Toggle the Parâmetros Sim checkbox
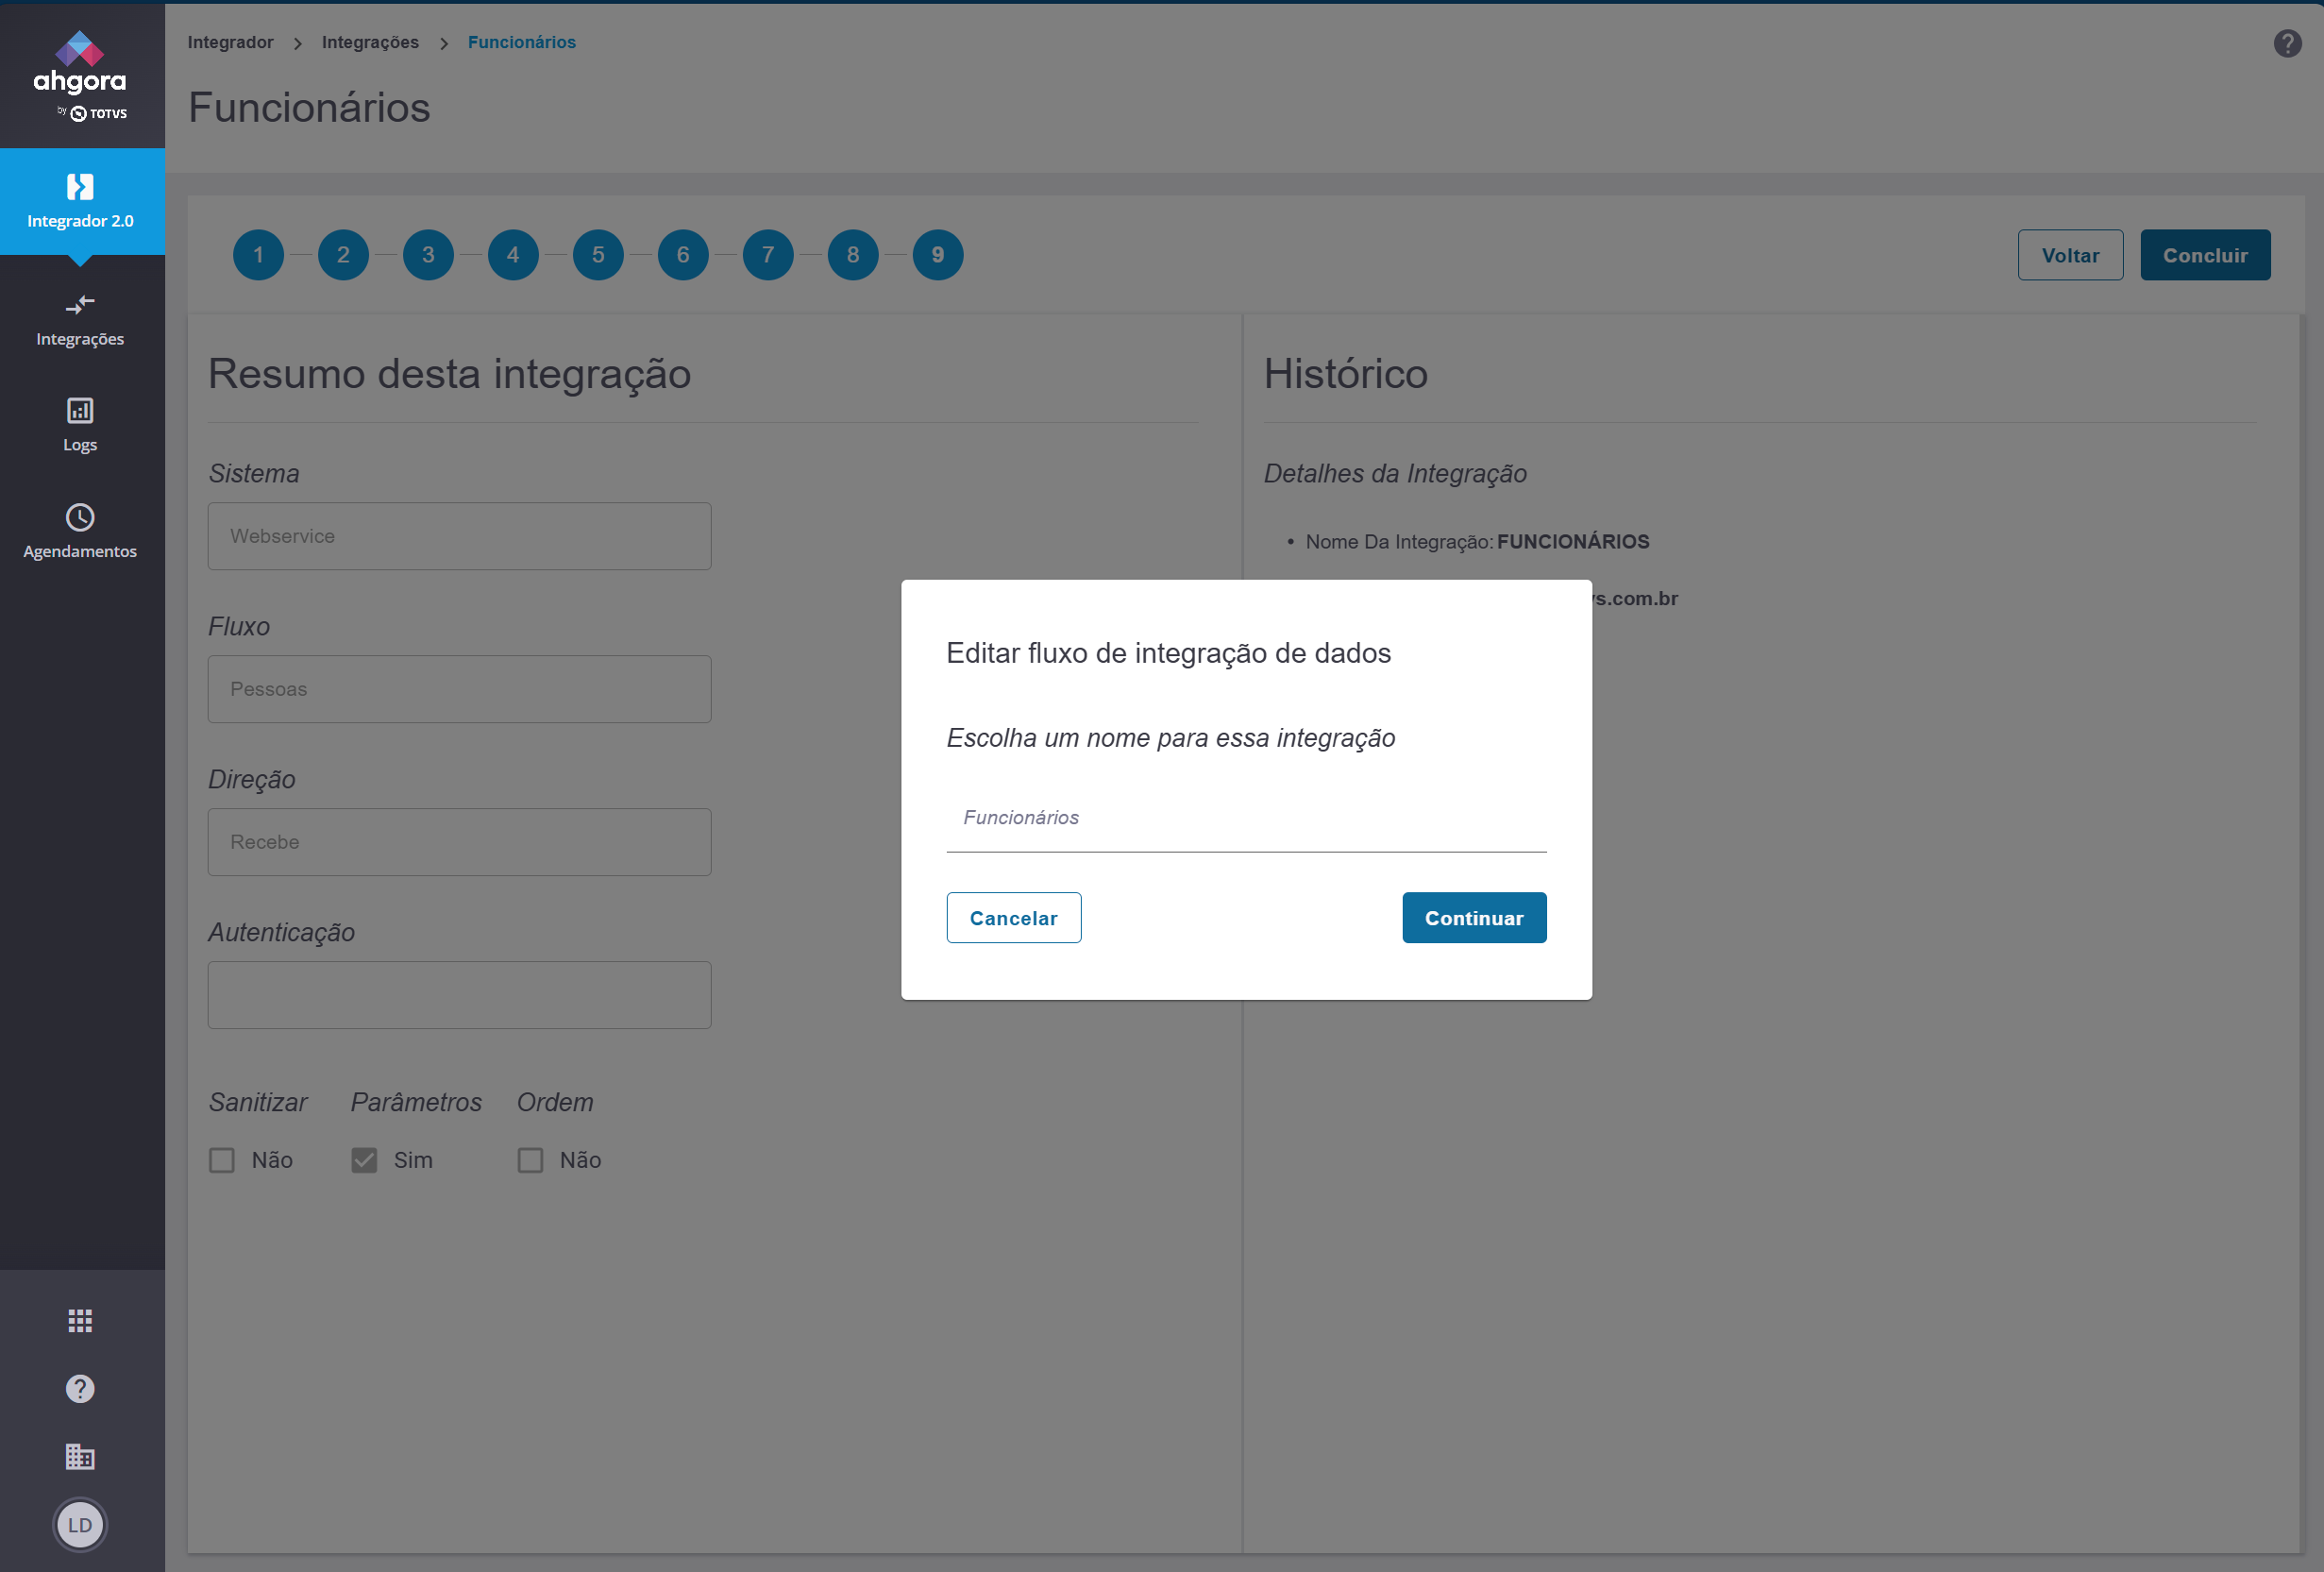This screenshot has width=2324, height=1572. coord(364,1160)
